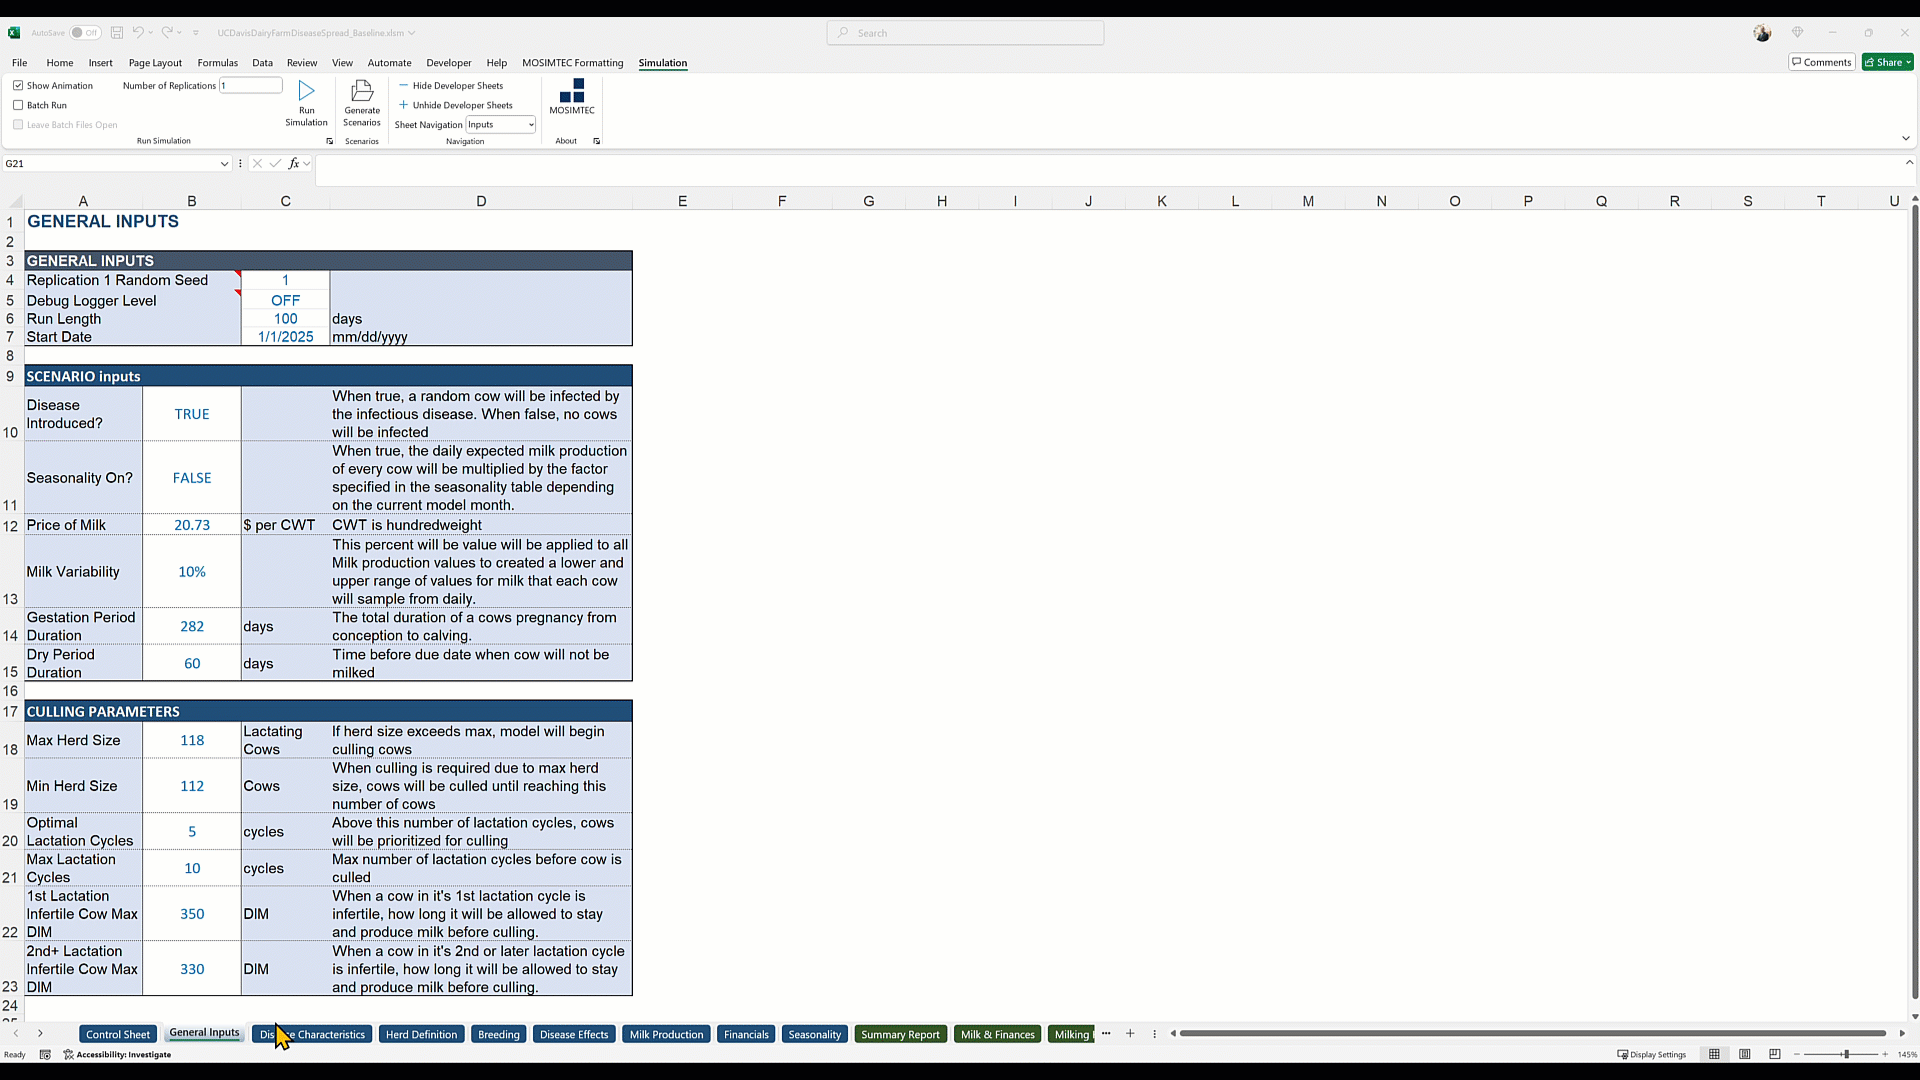Viewport: 1920px width, 1080px height.
Task: Open the Run Simulation group dialog launcher
Action: pyautogui.click(x=329, y=141)
